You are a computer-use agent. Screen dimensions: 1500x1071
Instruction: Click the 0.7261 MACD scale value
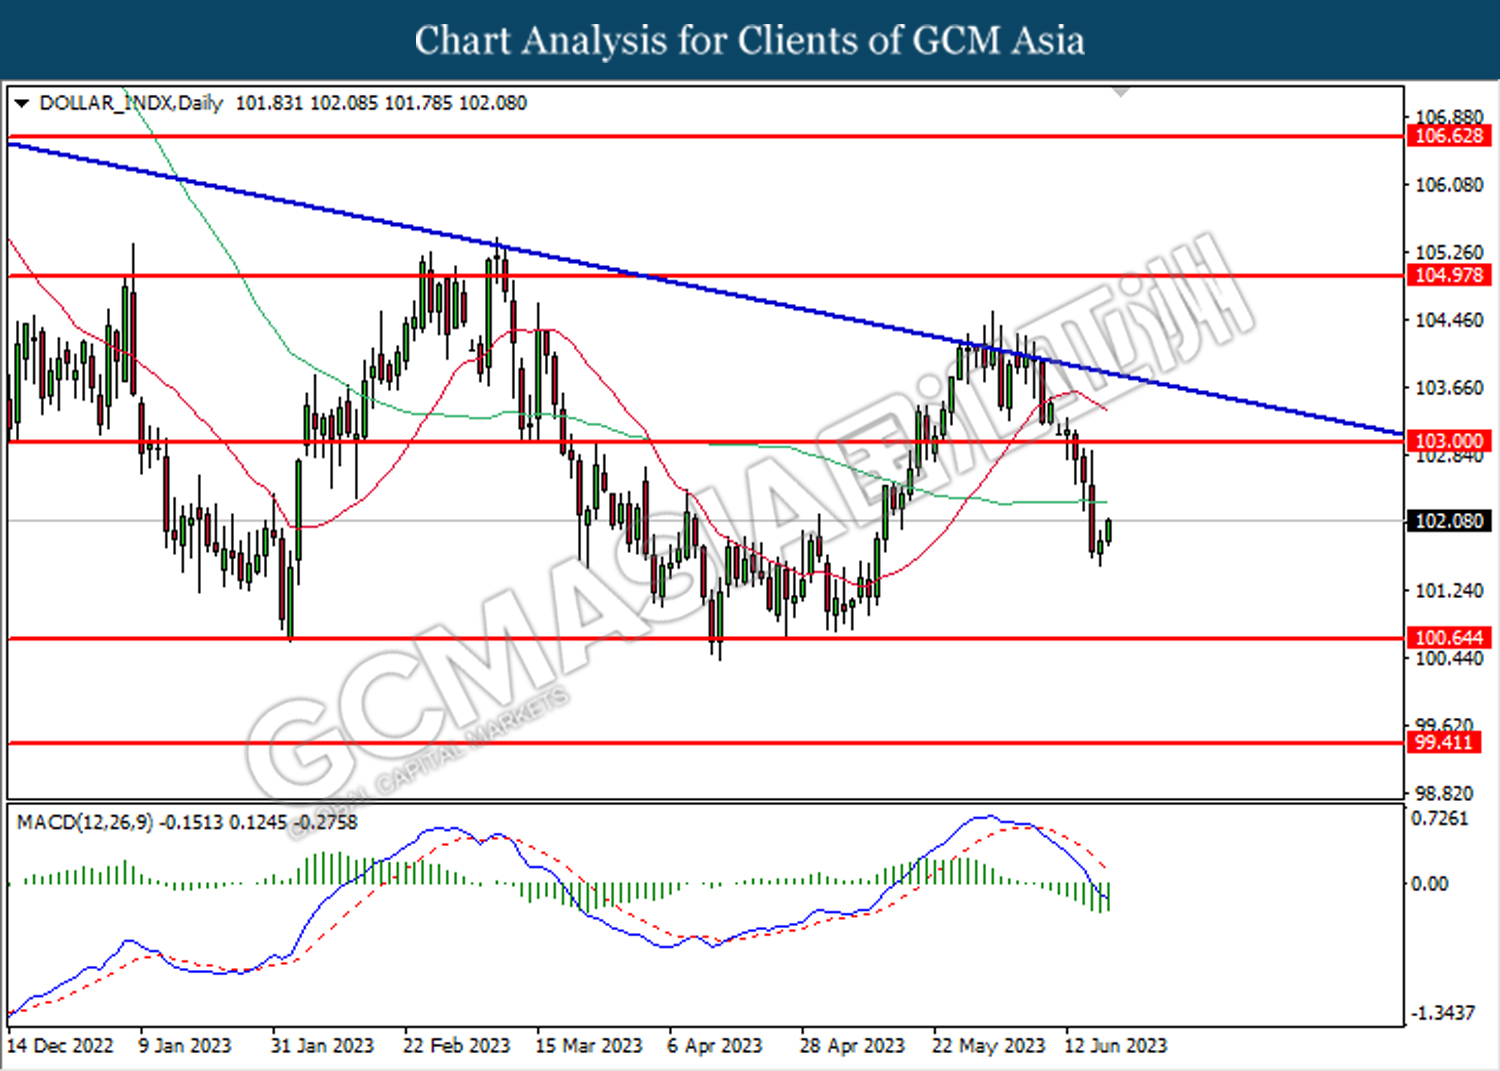point(1440,819)
